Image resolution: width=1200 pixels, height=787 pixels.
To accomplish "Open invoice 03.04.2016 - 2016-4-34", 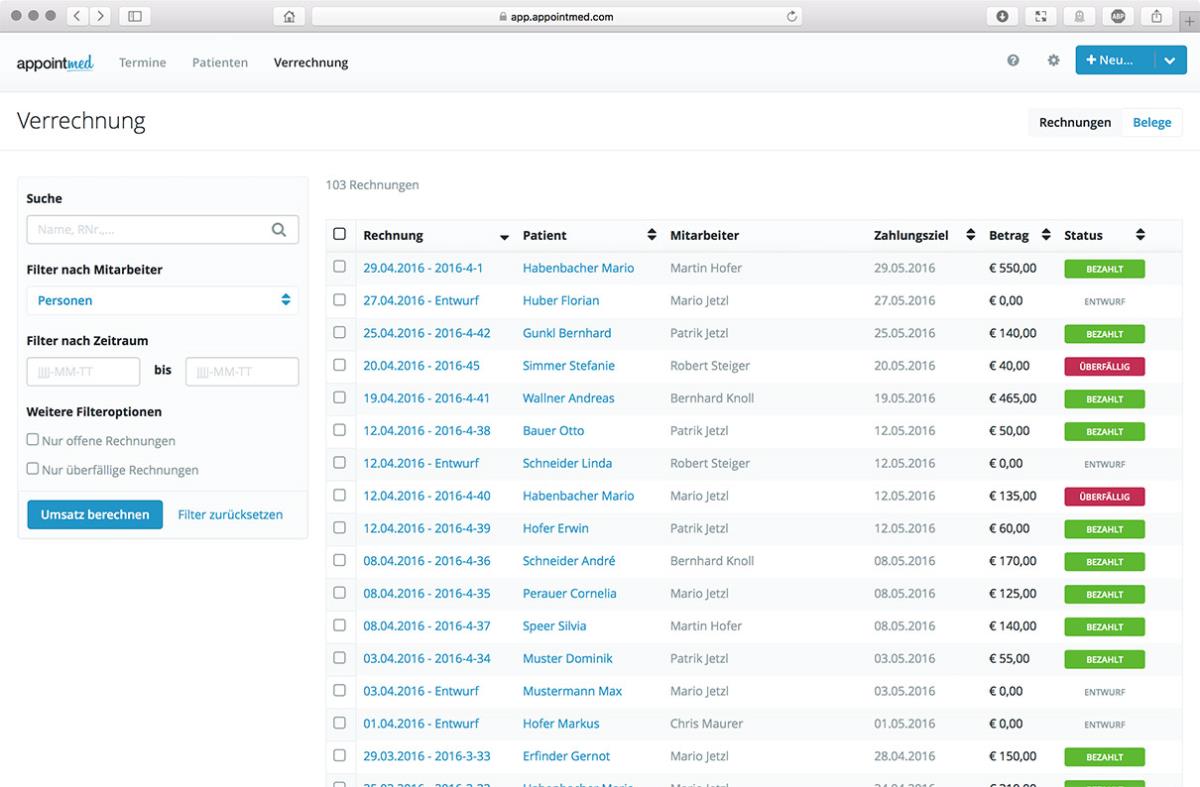I will click(x=427, y=659).
